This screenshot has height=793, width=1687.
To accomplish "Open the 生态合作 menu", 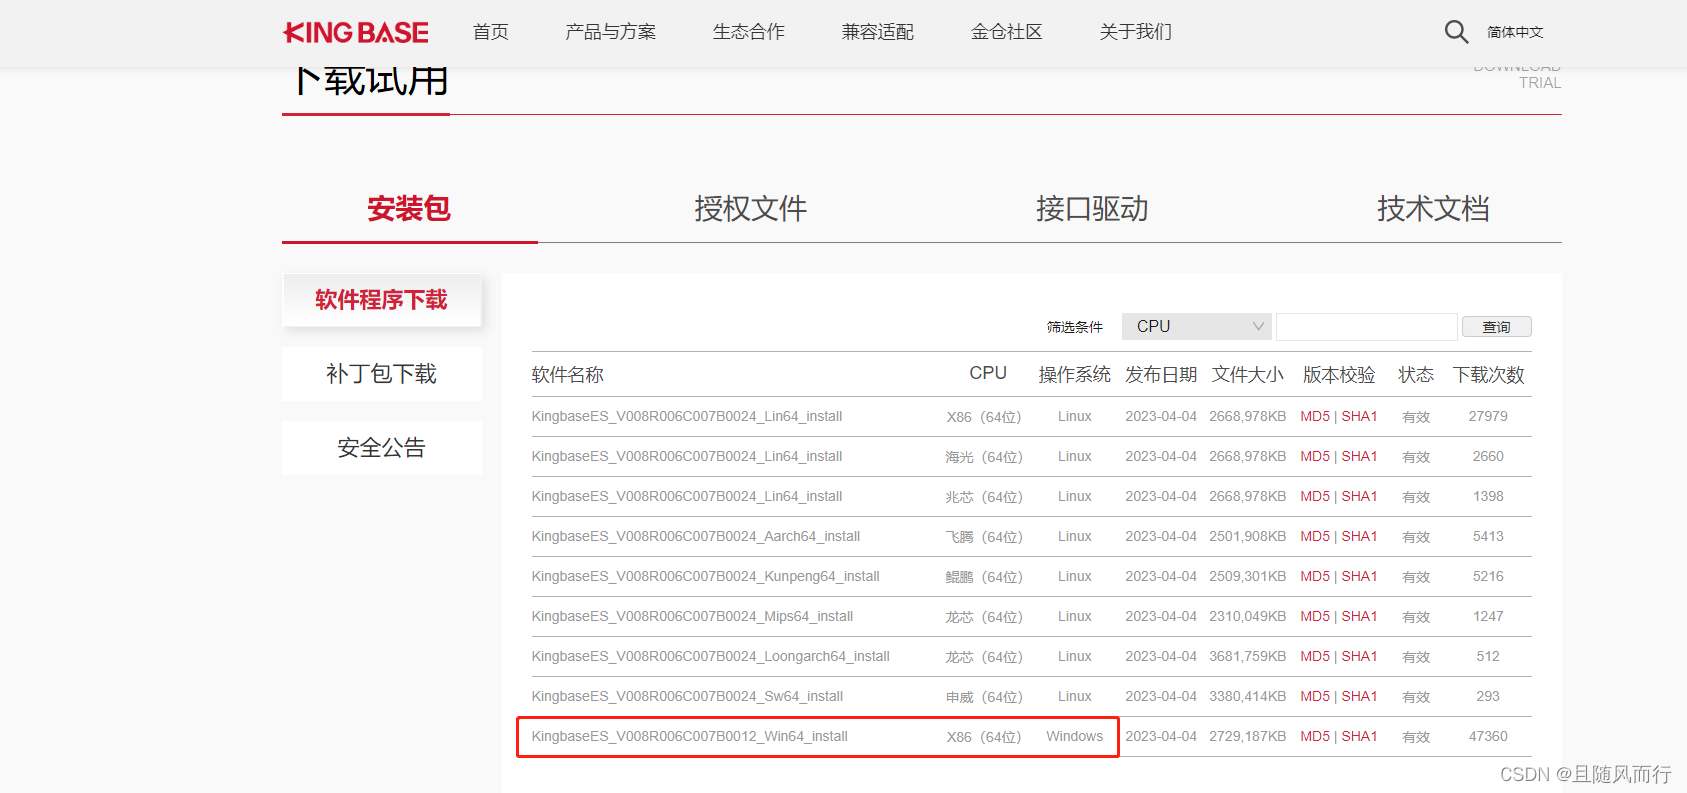I will (749, 32).
